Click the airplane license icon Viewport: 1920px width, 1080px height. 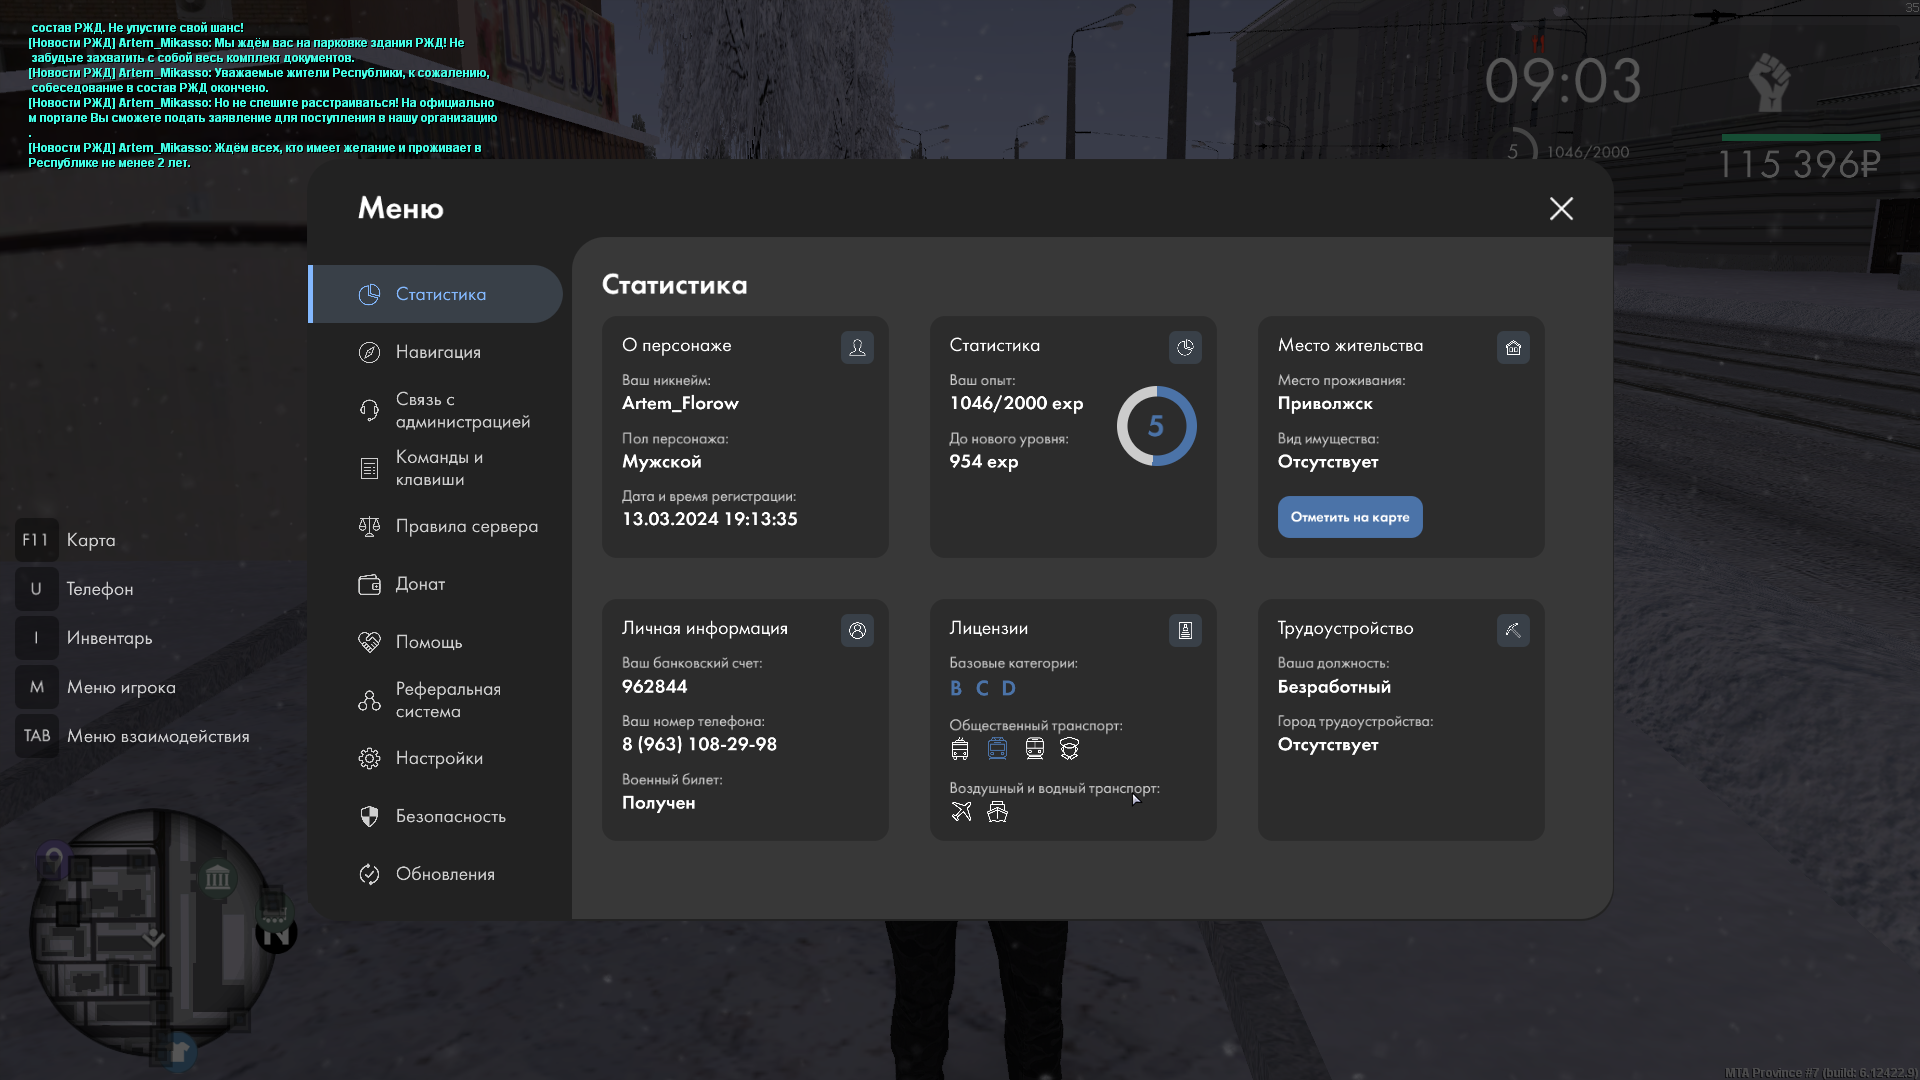point(961,811)
